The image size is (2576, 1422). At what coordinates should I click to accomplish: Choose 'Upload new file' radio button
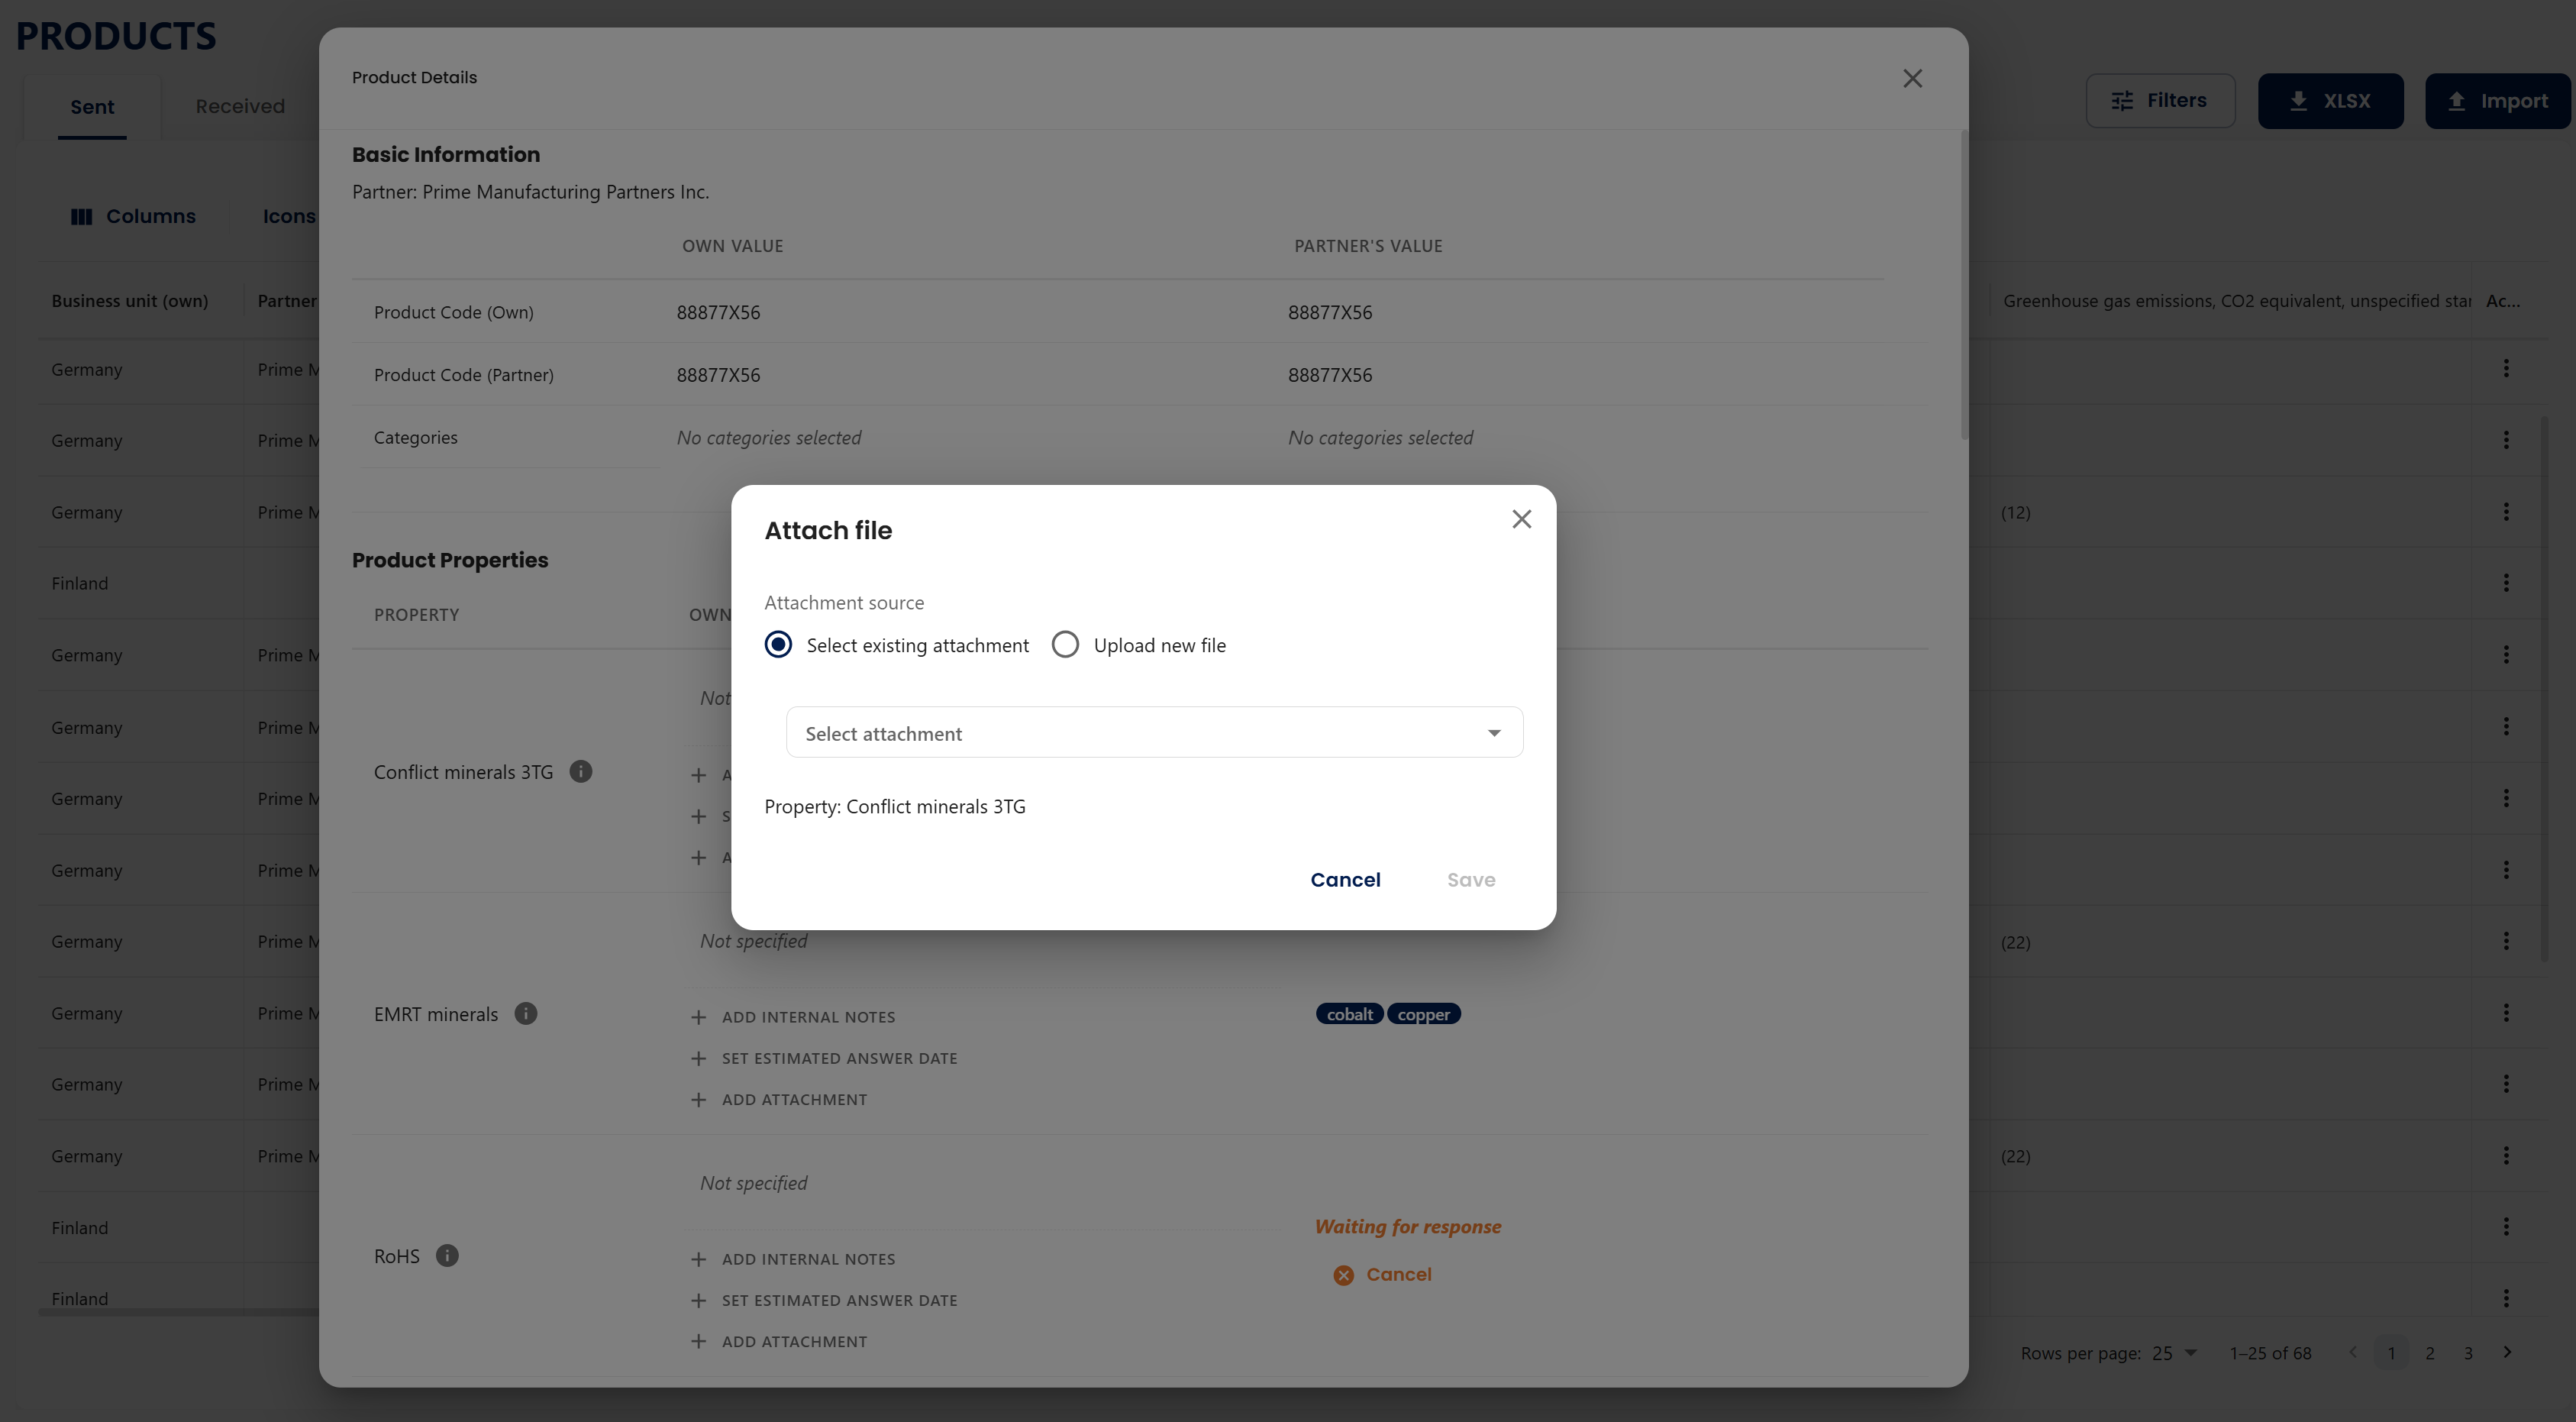click(1065, 645)
